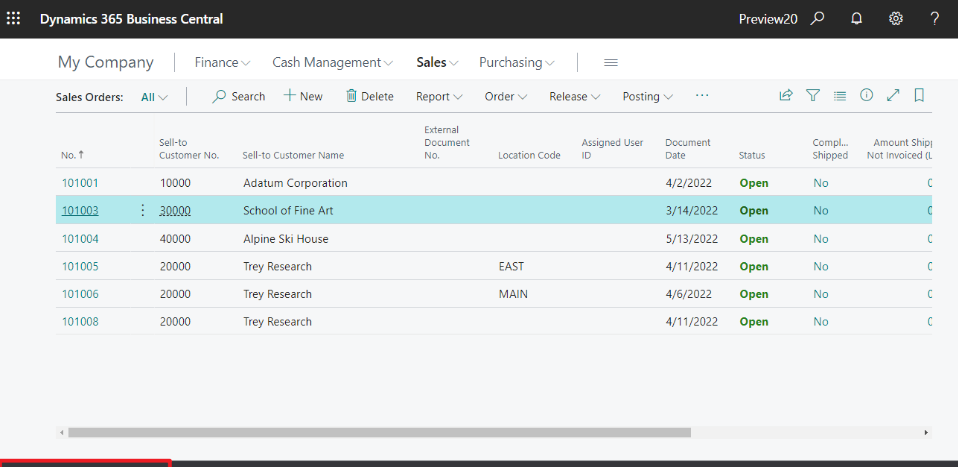Click the search magnifier in the top bar
The height and width of the screenshot is (467, 958).
pos(817,18)
